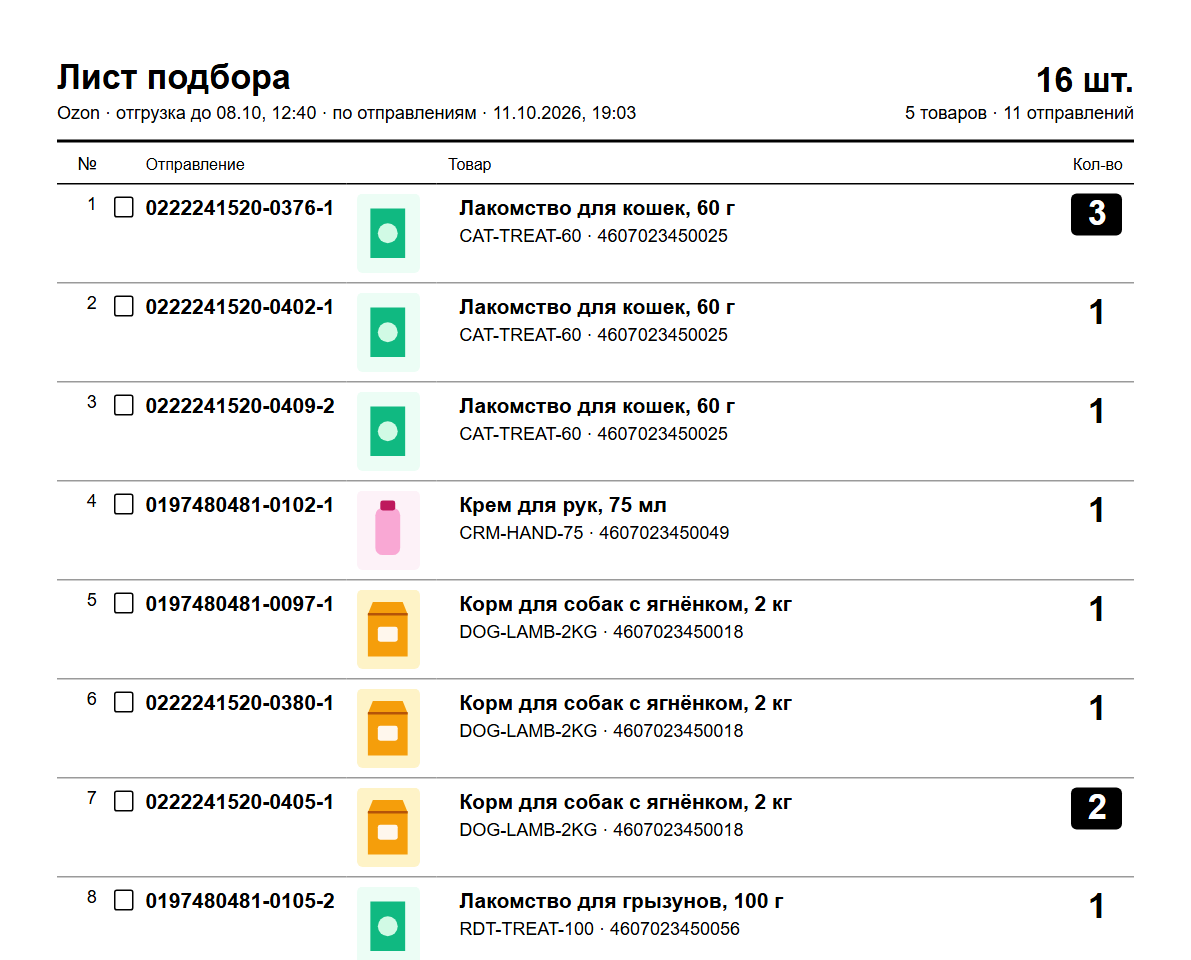Click the orange dog food box icon in row 5
This screenshot has width=1191, height=960.
[388, 630]
